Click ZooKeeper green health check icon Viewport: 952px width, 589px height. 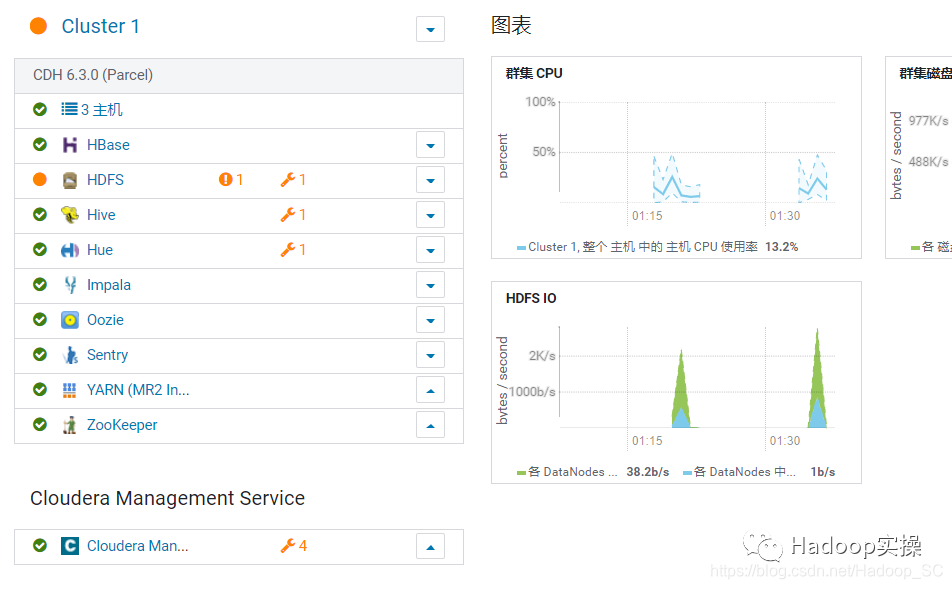40,424
